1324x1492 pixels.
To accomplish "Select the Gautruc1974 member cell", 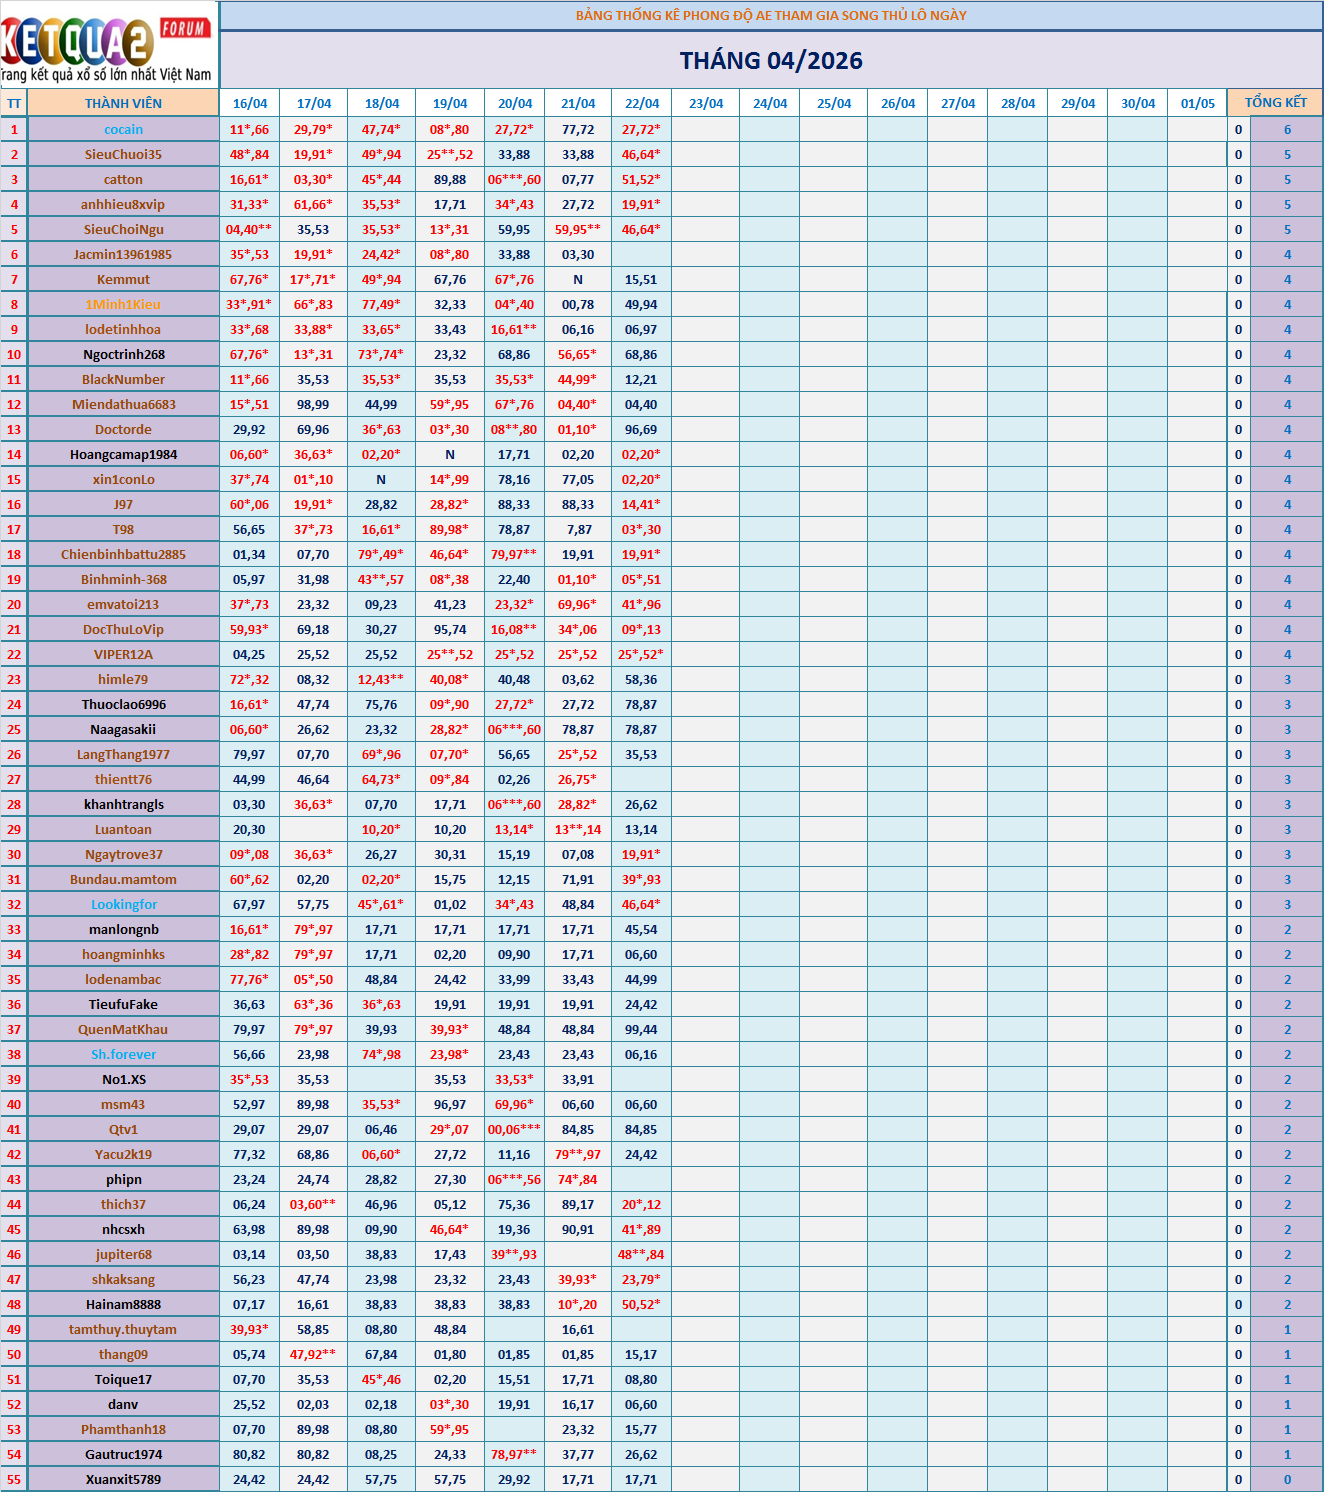I will click(123, 1454).
